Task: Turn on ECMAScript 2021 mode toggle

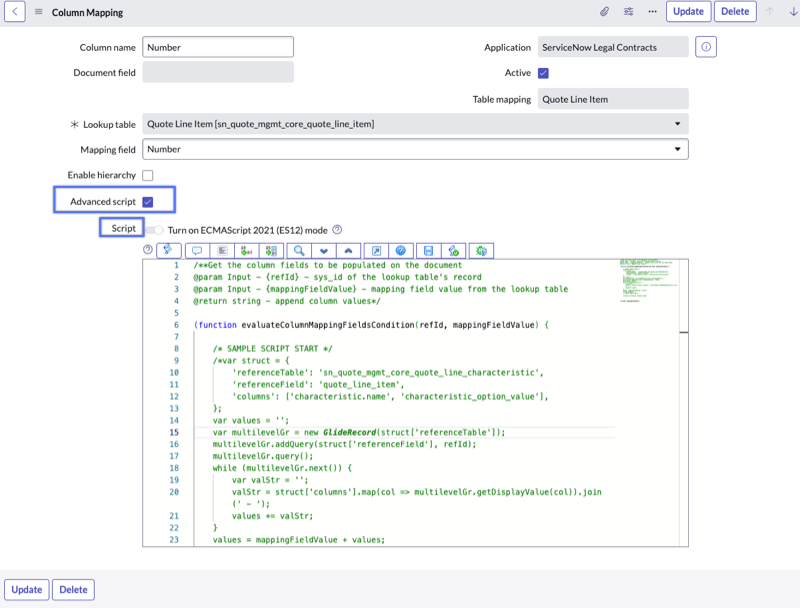Action: tap(155, 230)
